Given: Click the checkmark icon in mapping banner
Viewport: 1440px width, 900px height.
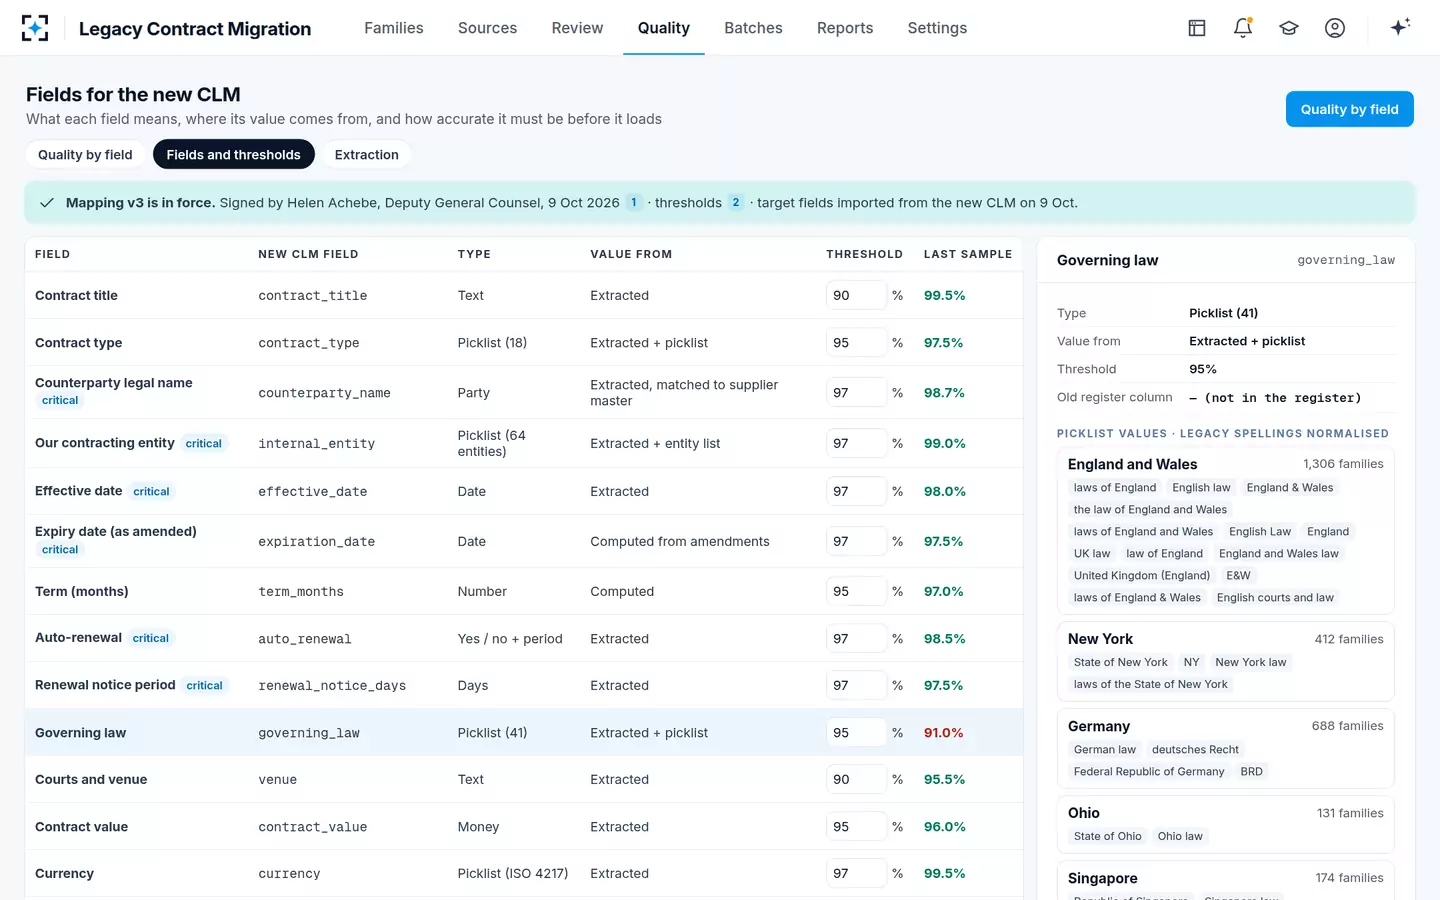Looking at the screenshot, I should tap(47, 203).
